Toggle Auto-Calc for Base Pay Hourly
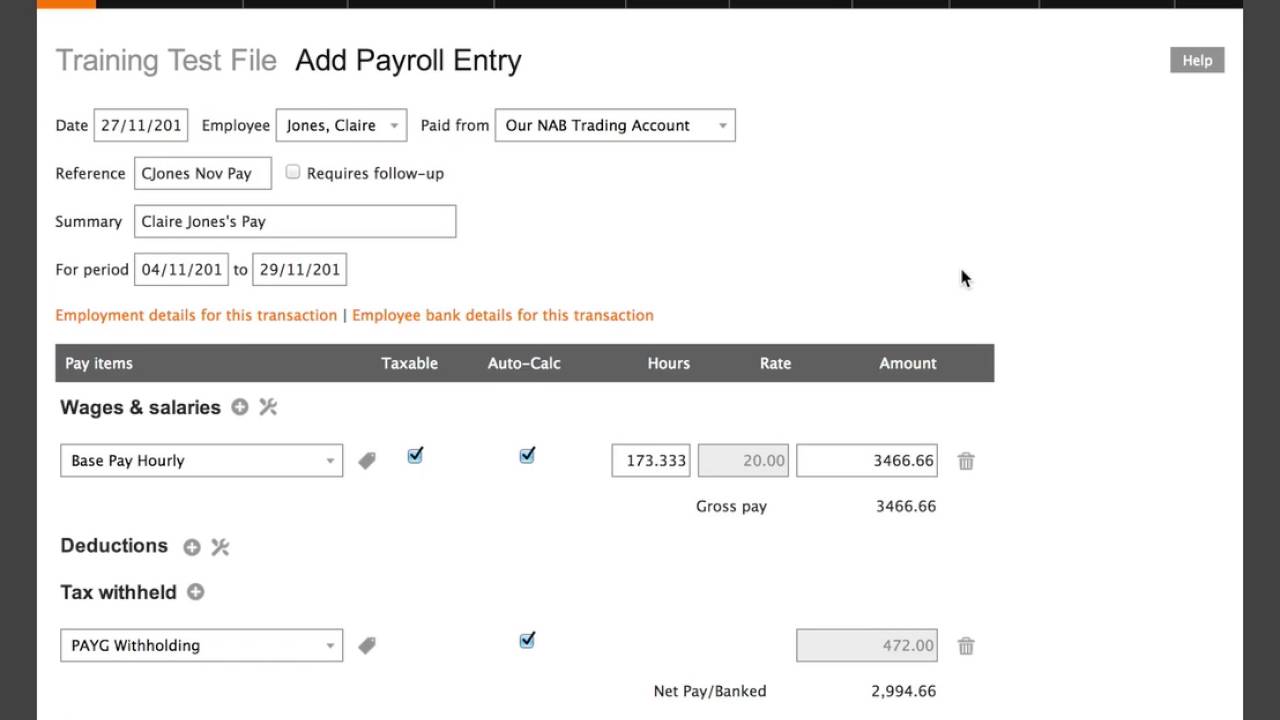The height and width of the screenshot is (720, 1280). click(x=527, y=456)
